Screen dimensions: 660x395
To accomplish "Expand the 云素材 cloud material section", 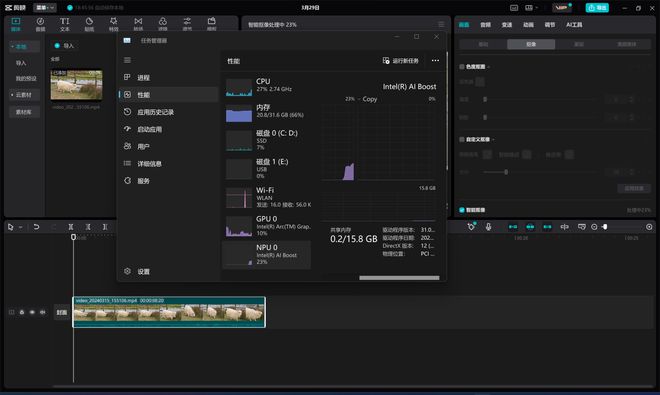I will click(12, 95).
